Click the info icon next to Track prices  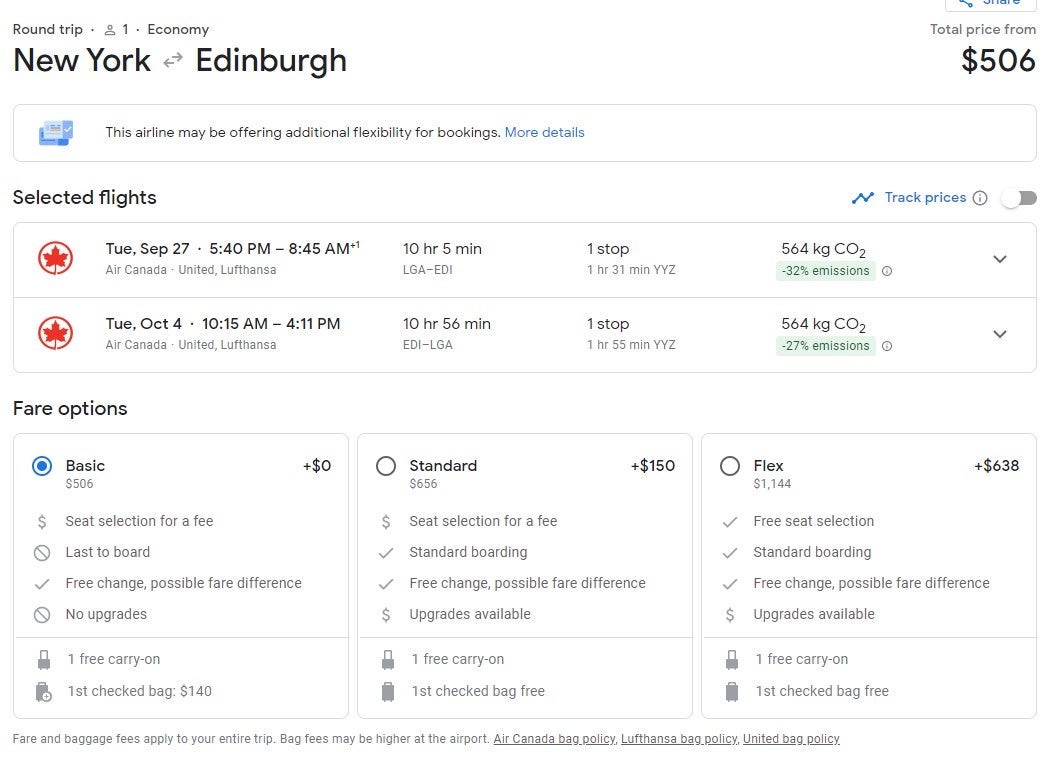(980, 198)
